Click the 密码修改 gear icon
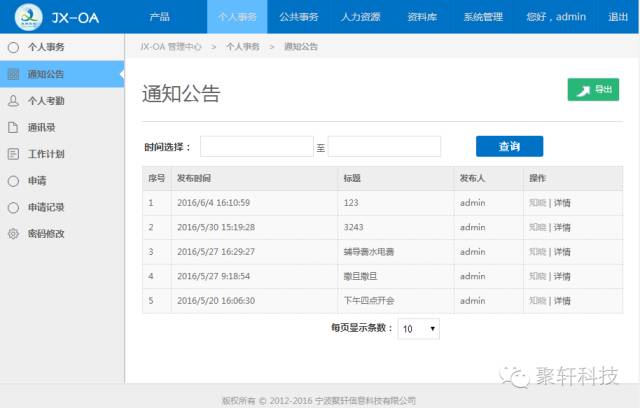This screenshot has width=640, height=408. (x=13, y=234)
